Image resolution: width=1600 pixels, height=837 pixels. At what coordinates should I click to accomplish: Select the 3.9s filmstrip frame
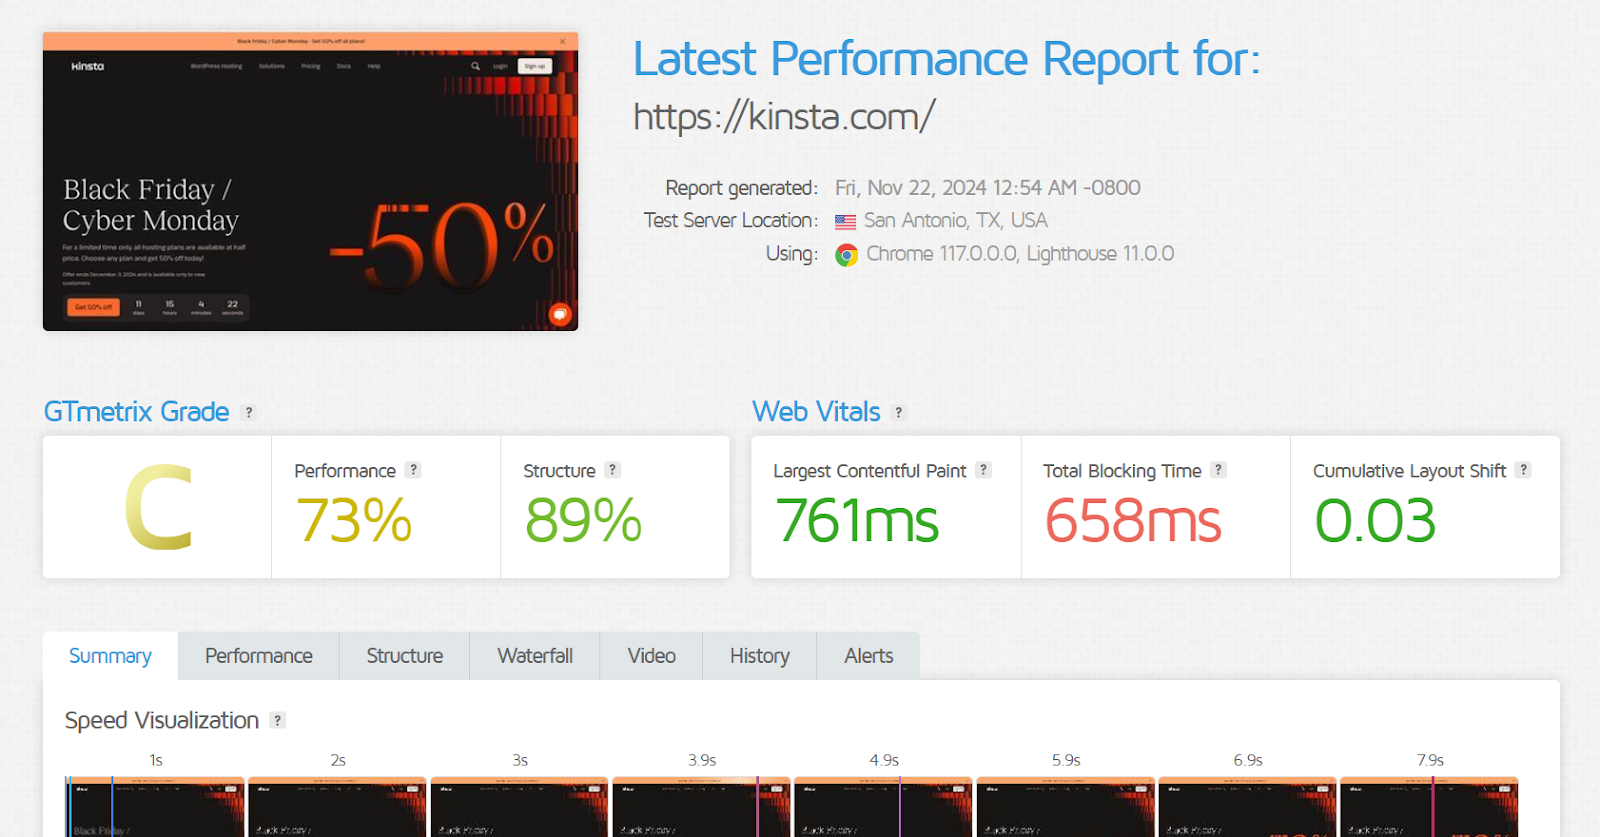701,806
